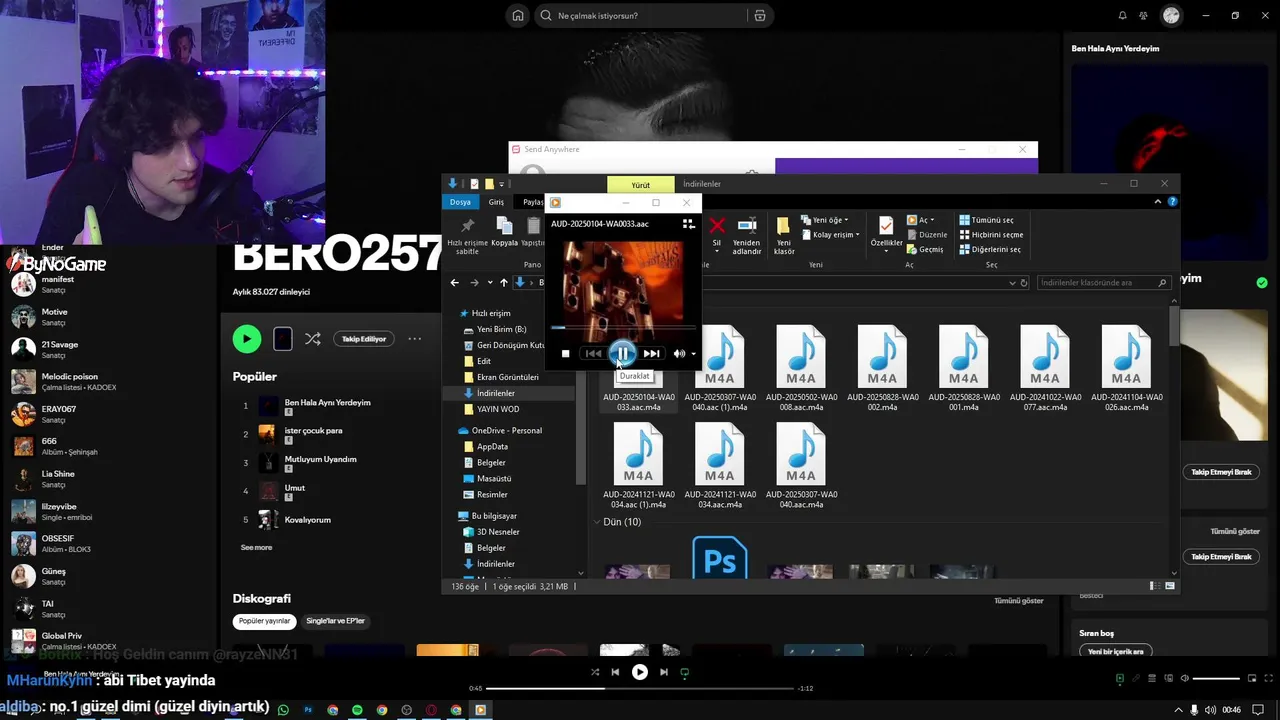This screenshot has width=1280, height=720.
Task: Open the Dosya tab in Explorer
Action: click(460, 202)
